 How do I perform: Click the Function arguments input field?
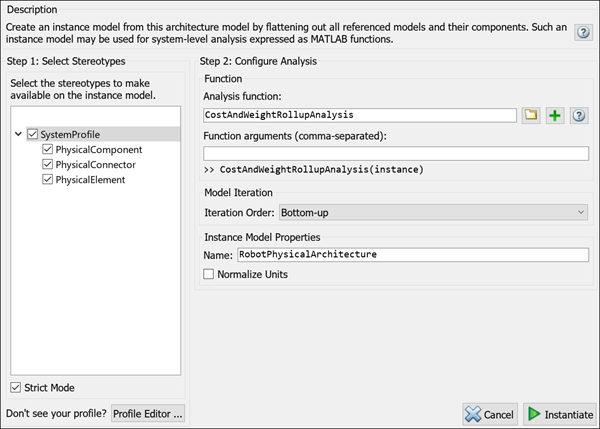point(395,154)
